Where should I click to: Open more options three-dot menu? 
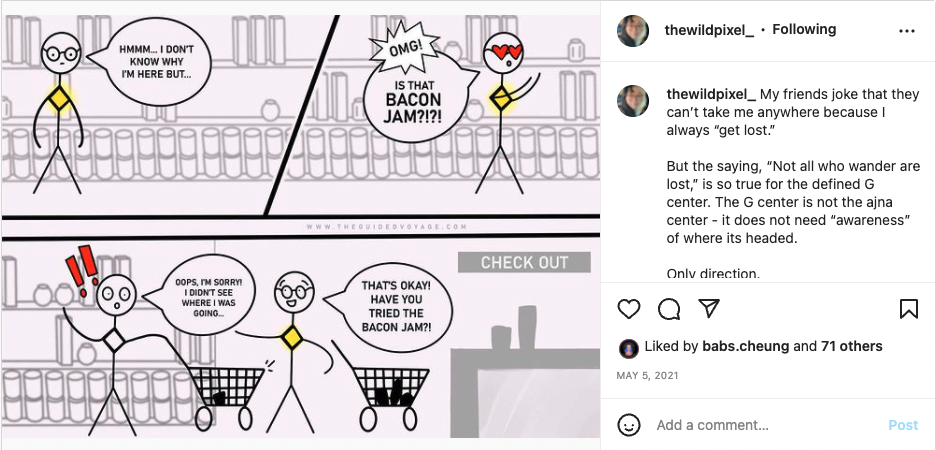907,31
